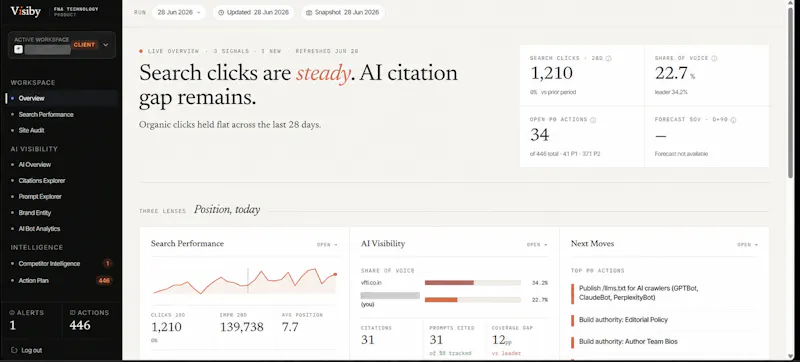Open the AI Visibility card OPEN arrow
This screenshot has width=800, height=362.
pos(537,245)
